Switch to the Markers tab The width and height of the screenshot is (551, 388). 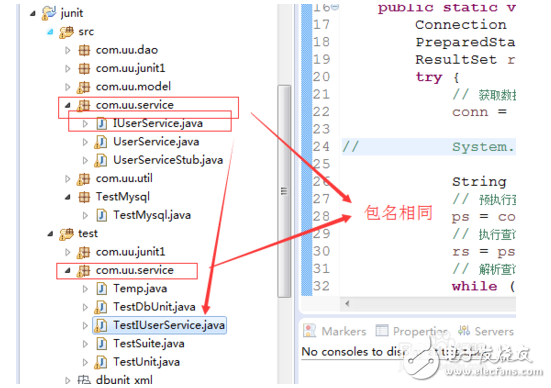click(x=335, y=331)
